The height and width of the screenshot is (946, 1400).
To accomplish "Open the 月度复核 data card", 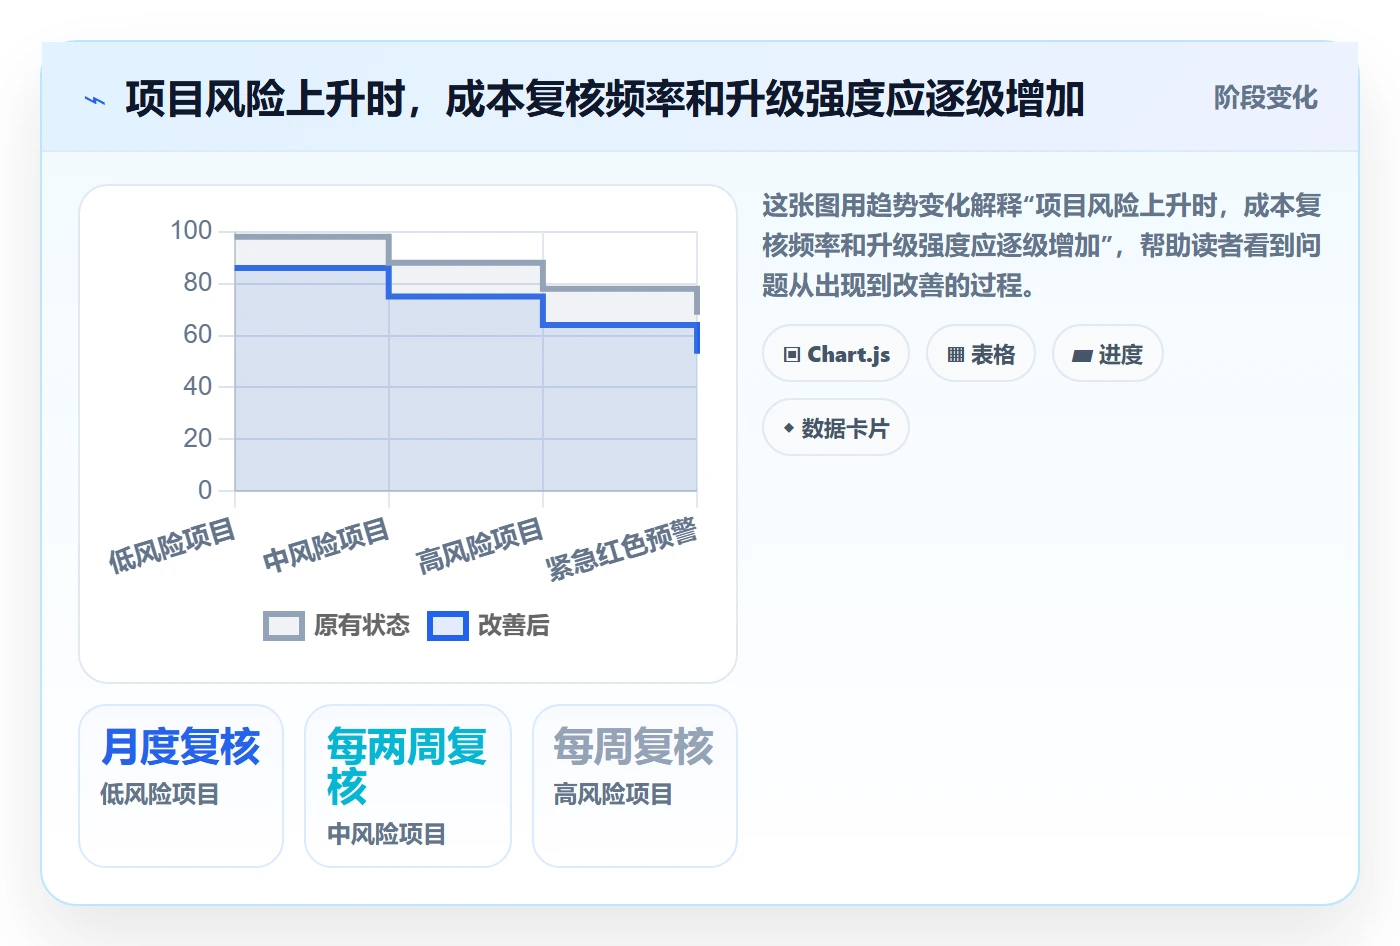I will click(181, 786).
